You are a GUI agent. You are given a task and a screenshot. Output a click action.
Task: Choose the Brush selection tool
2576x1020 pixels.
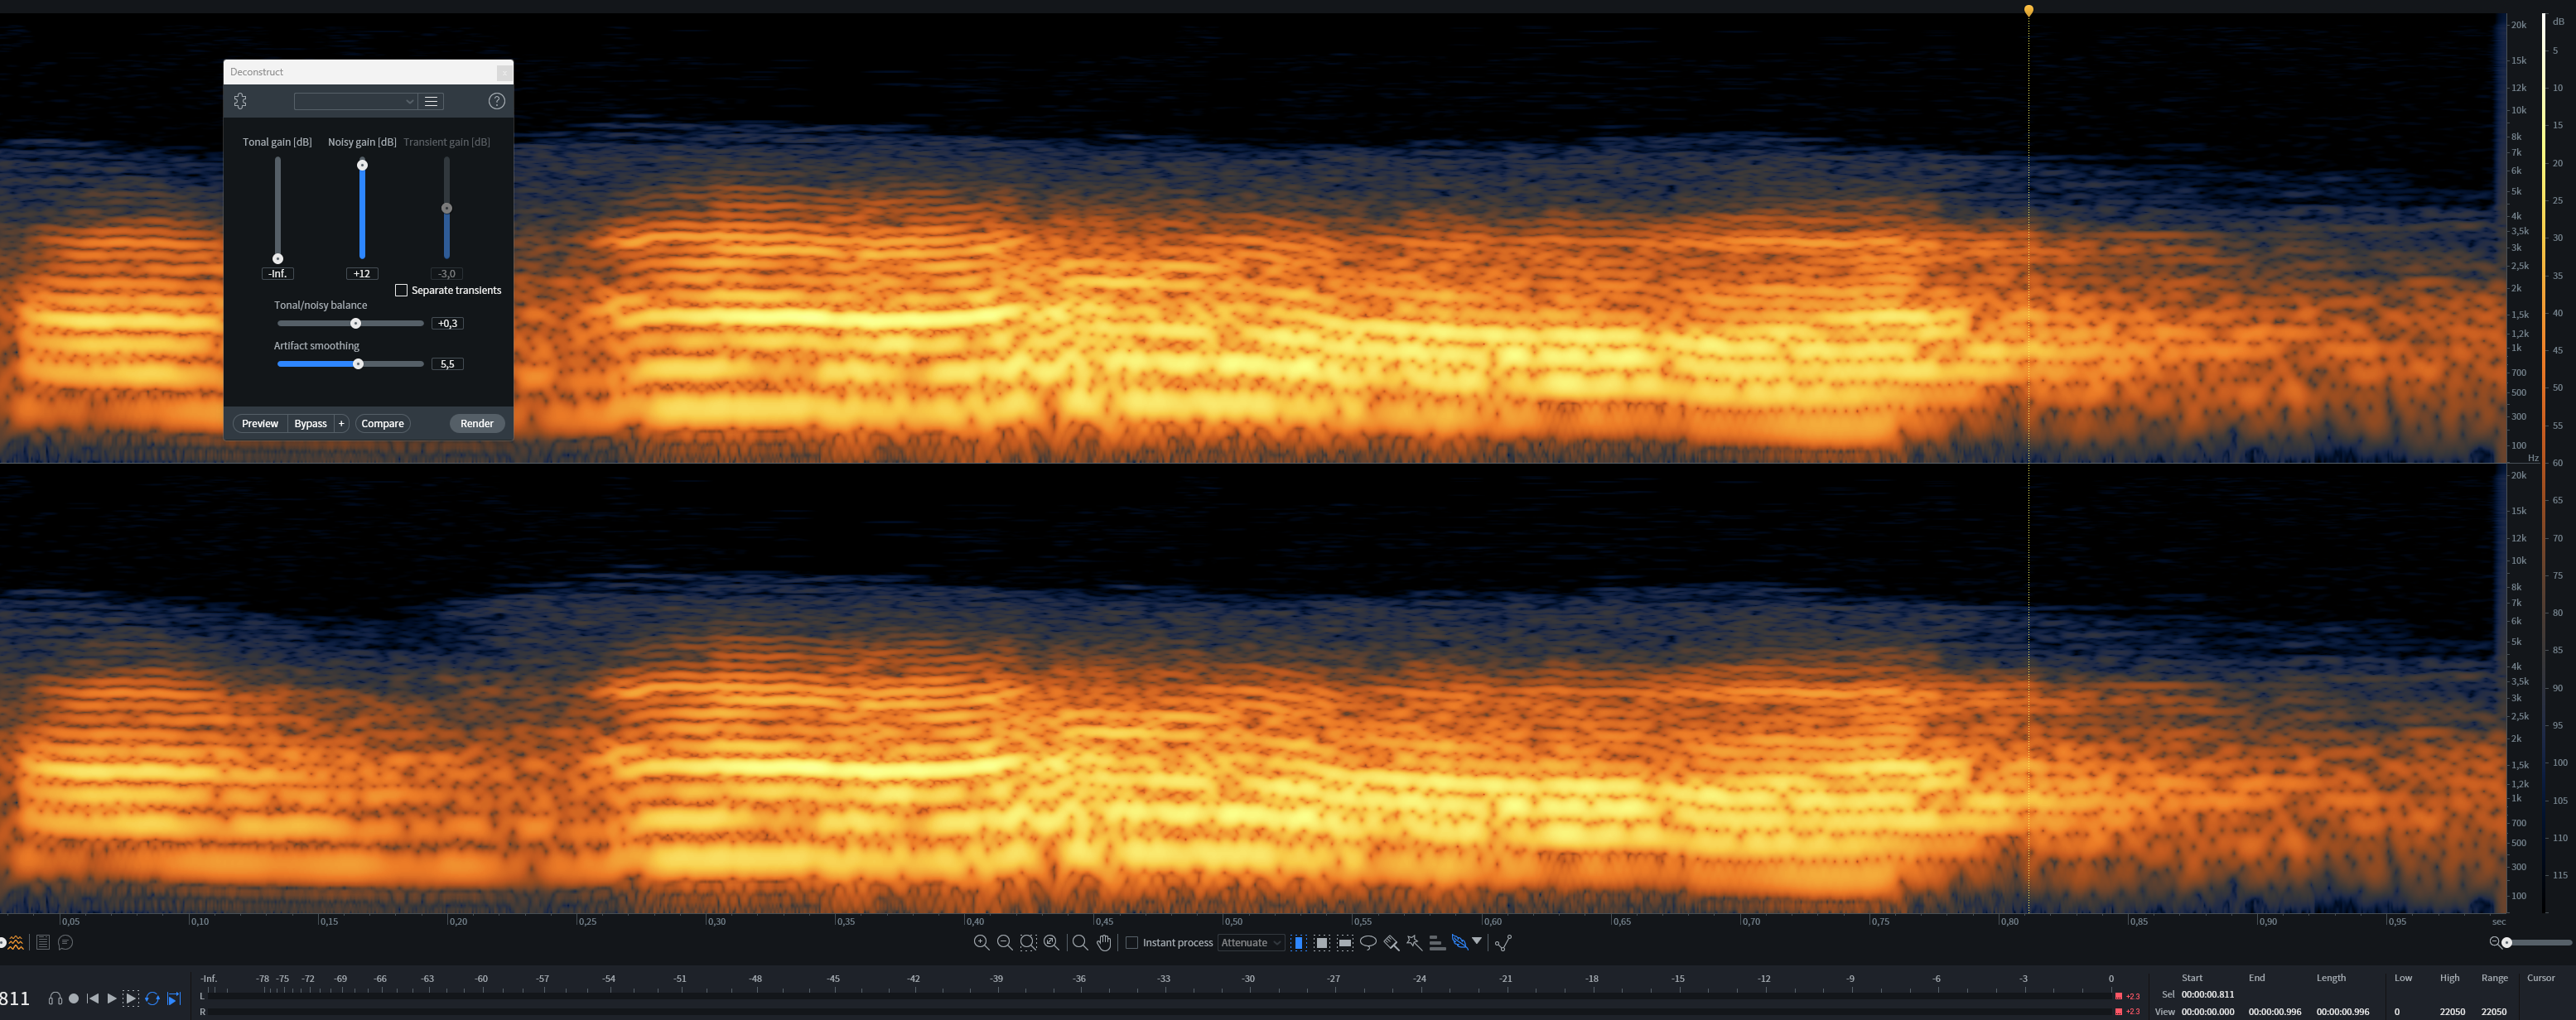[1391, 942]
